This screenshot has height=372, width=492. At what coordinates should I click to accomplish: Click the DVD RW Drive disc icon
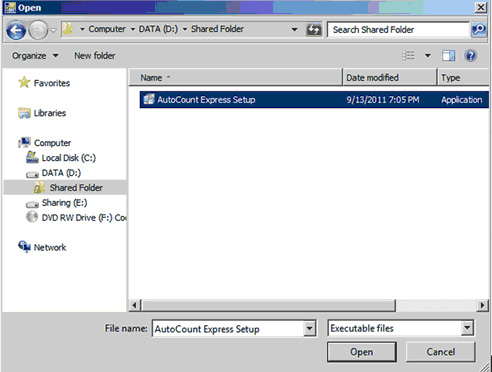click(x=32, y=217)
